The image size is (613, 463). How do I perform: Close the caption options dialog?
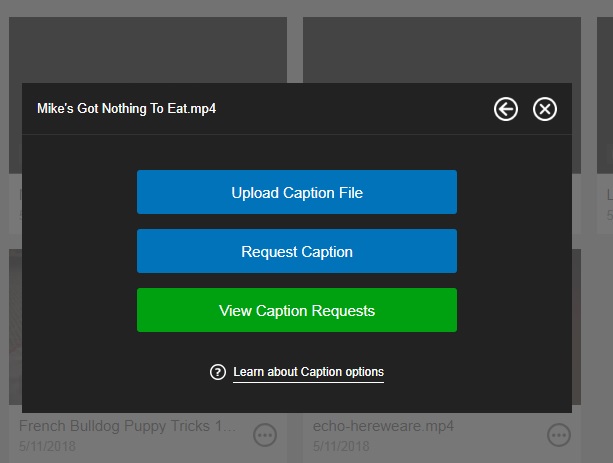click(x=545, y=109)
